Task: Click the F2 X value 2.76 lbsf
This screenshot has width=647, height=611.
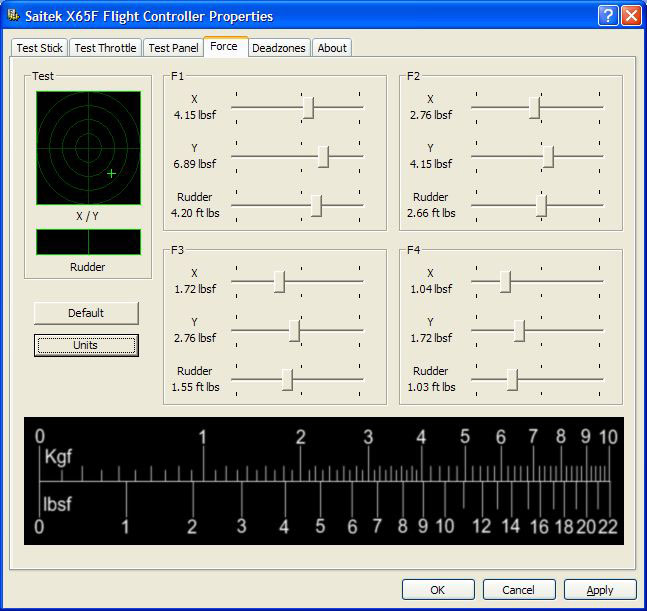Action: tap(431, 115)
